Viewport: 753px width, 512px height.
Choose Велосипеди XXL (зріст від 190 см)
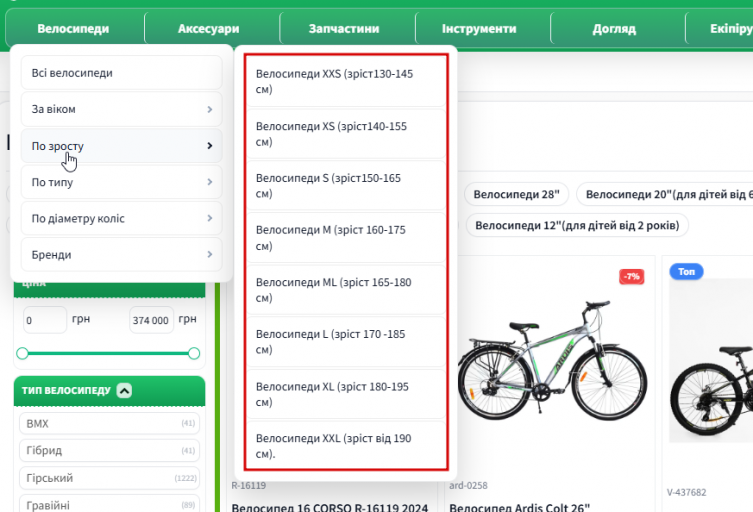pyautogui.click(x=346, y=446)
